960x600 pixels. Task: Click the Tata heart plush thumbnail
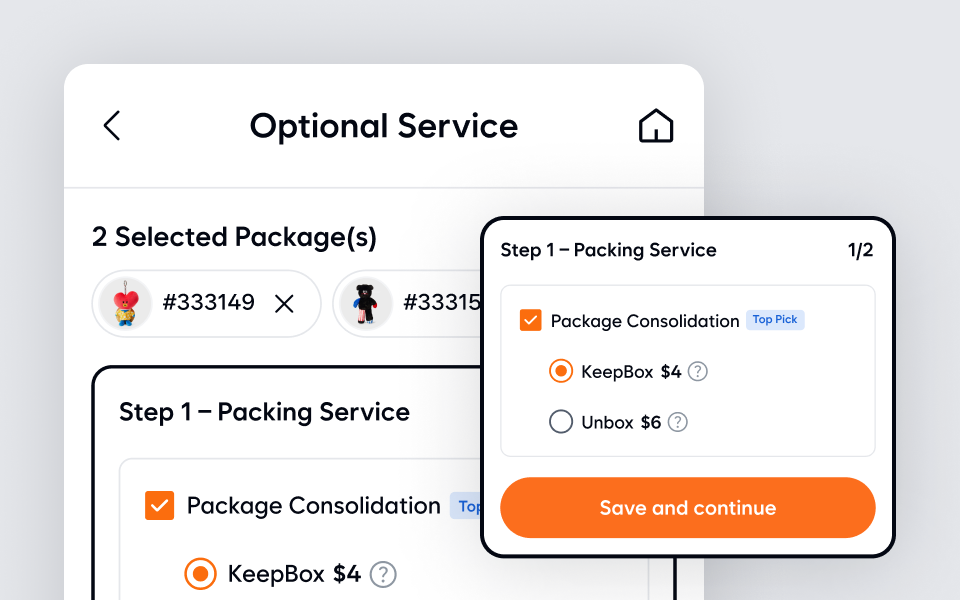click(125, 303)
